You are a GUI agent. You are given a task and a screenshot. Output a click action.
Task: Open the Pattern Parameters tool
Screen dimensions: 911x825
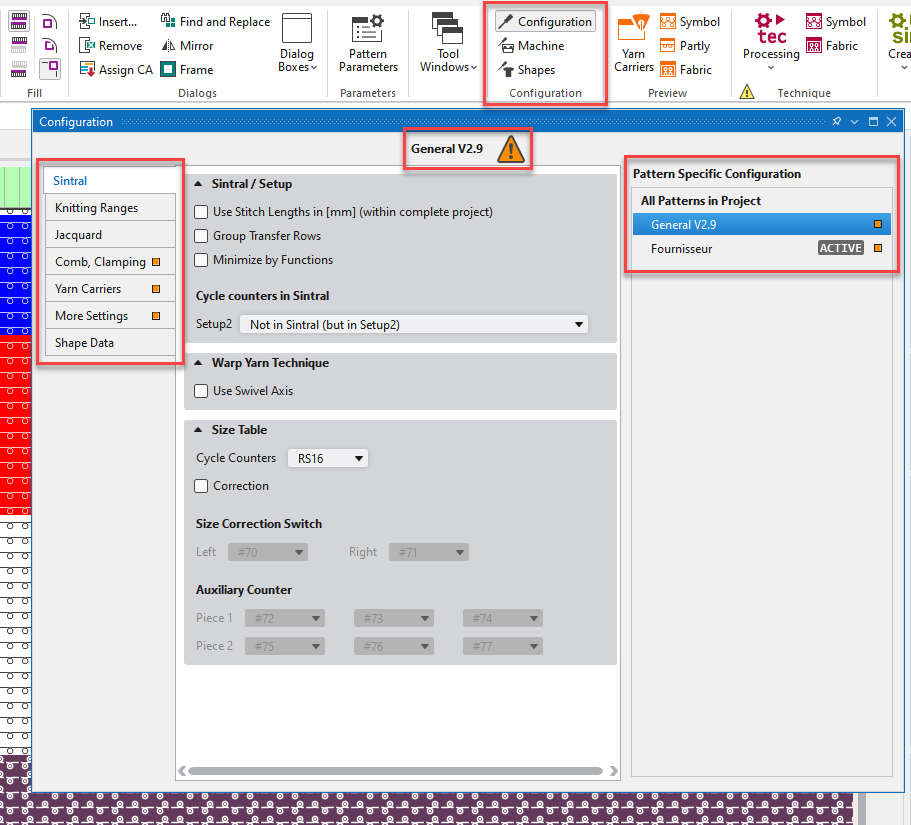368,44
